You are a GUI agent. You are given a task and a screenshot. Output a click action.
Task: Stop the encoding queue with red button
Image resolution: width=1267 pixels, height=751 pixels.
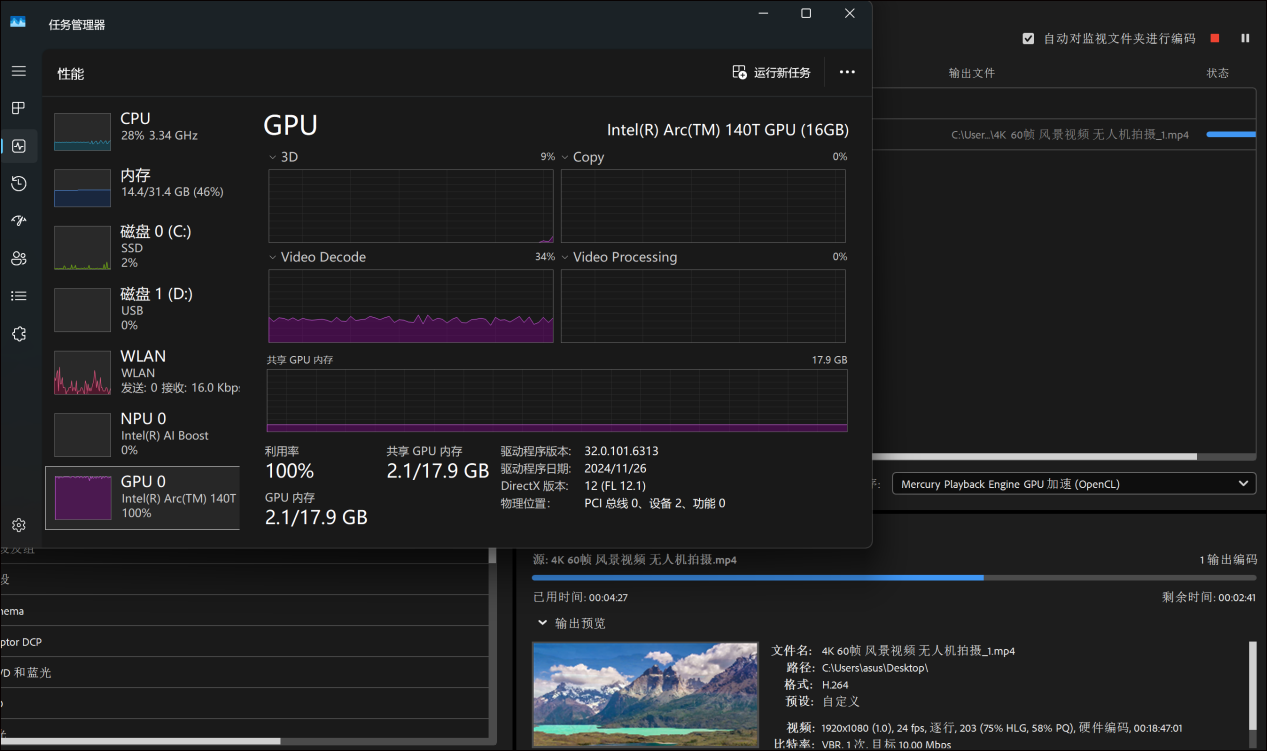[1215, 38]
